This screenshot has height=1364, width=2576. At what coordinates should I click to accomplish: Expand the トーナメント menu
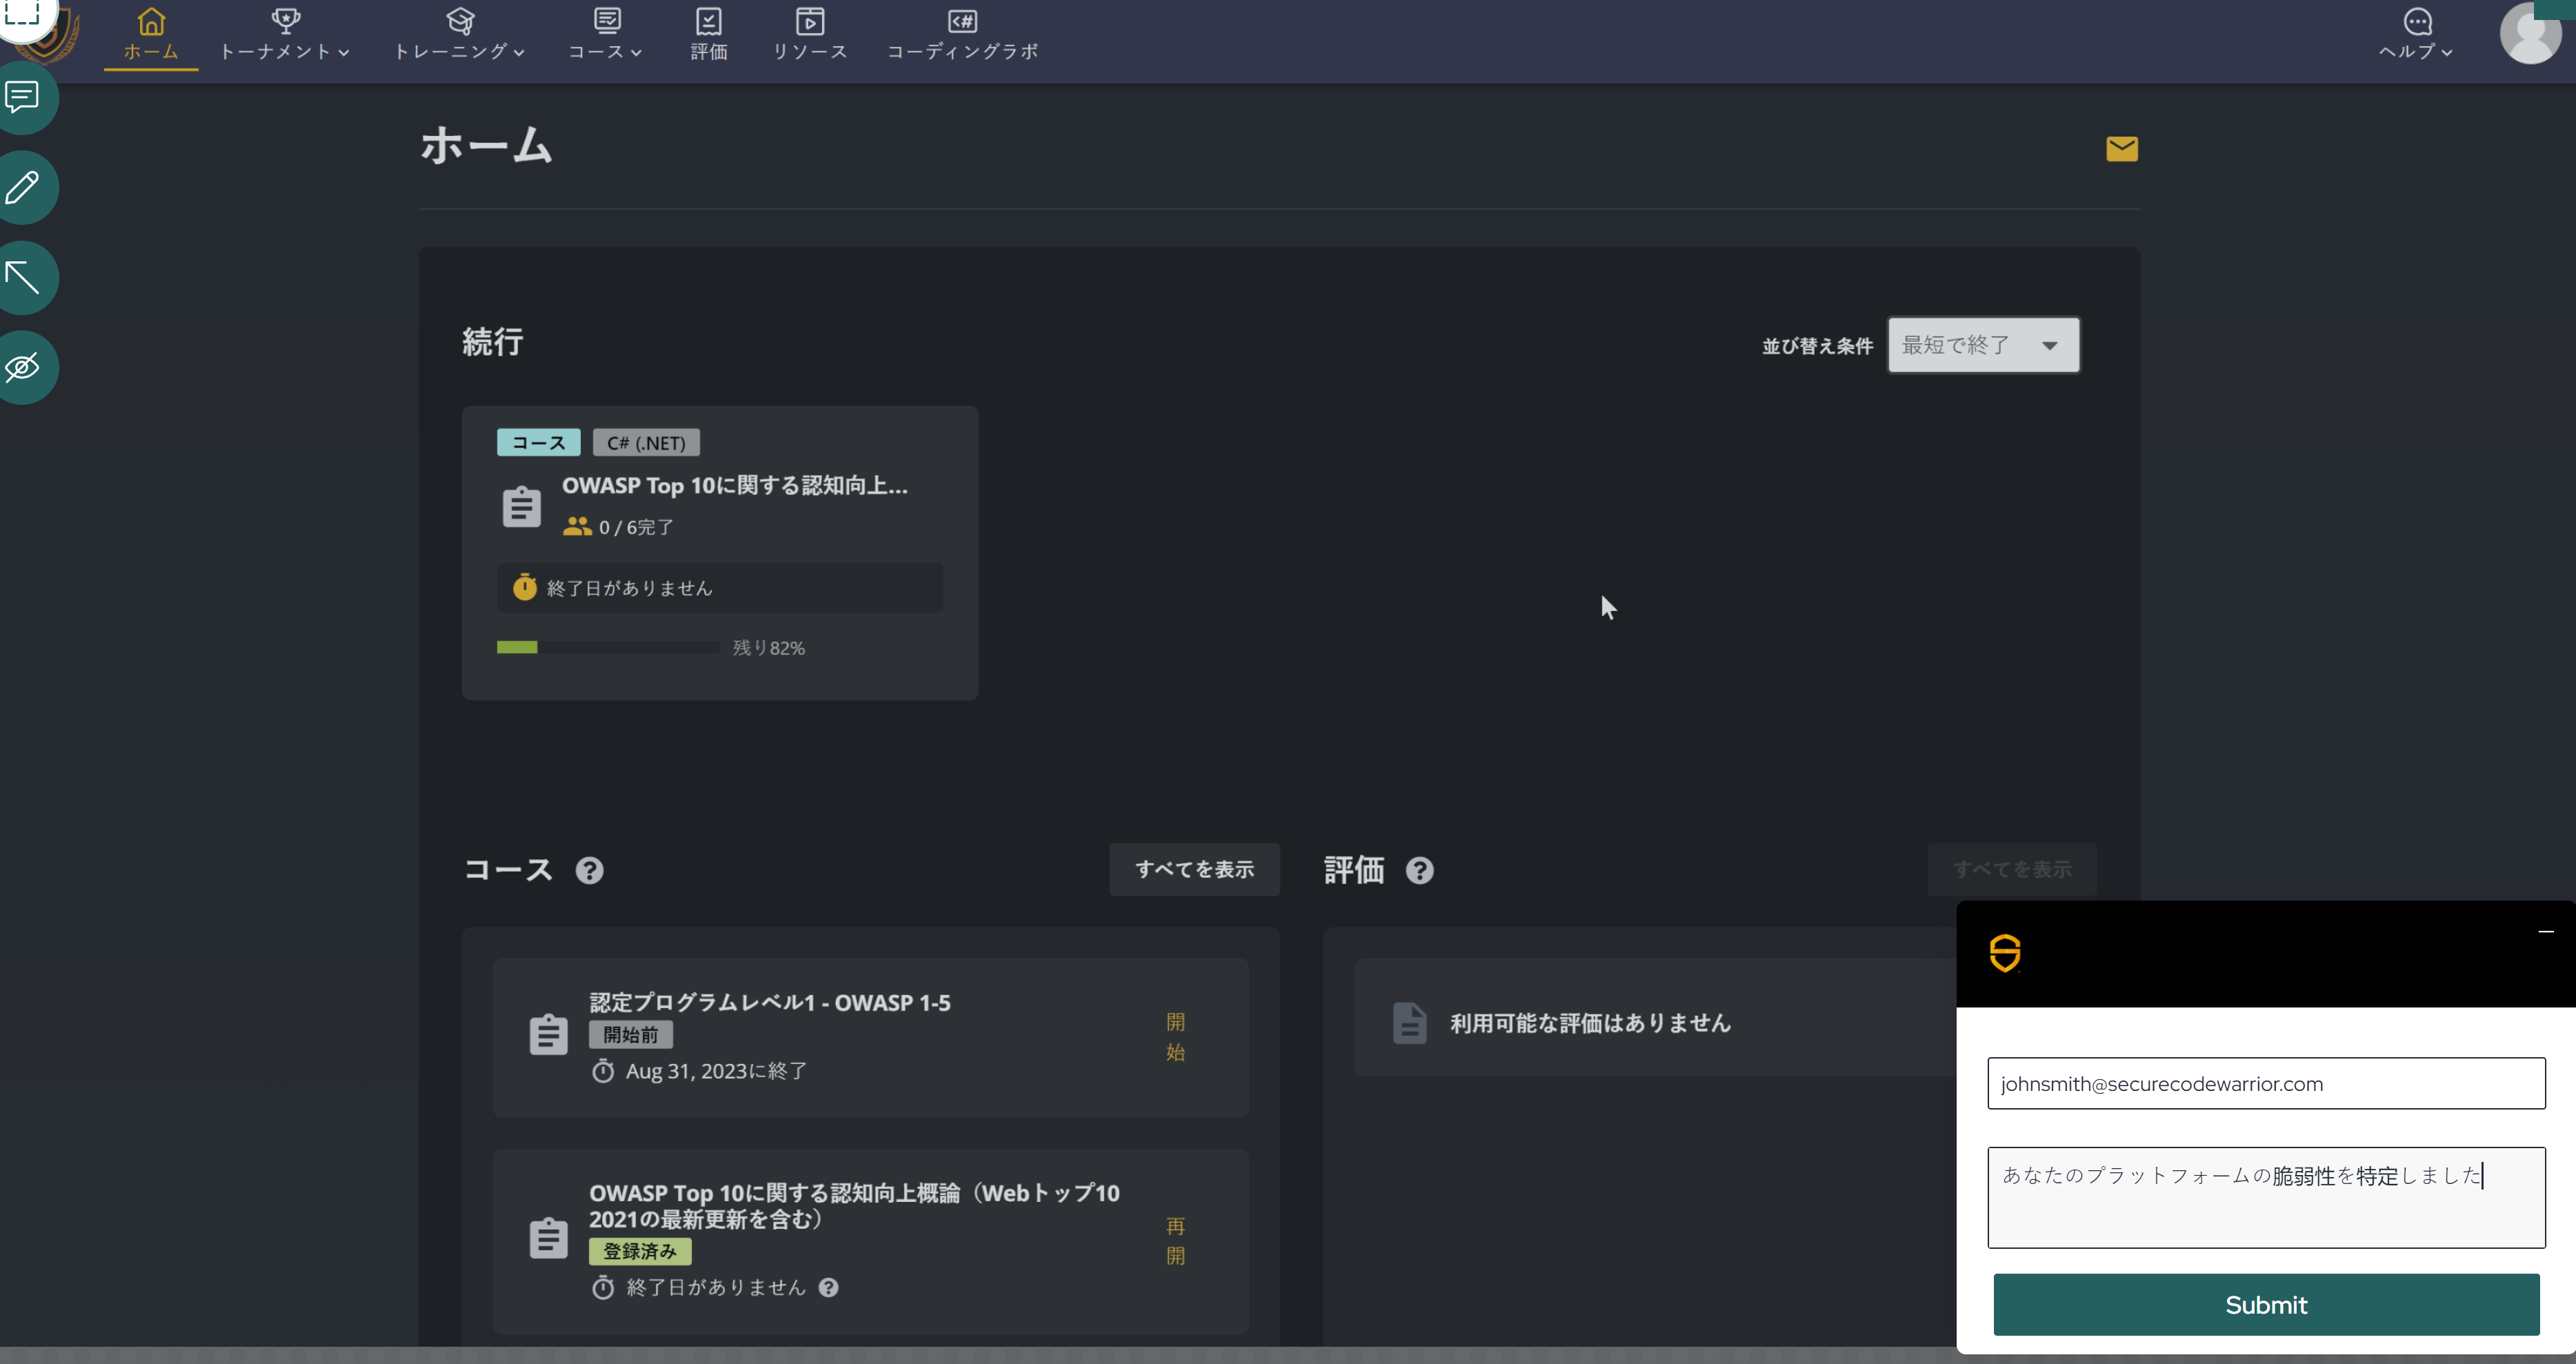pyautogui.click(x=284, y=35)
